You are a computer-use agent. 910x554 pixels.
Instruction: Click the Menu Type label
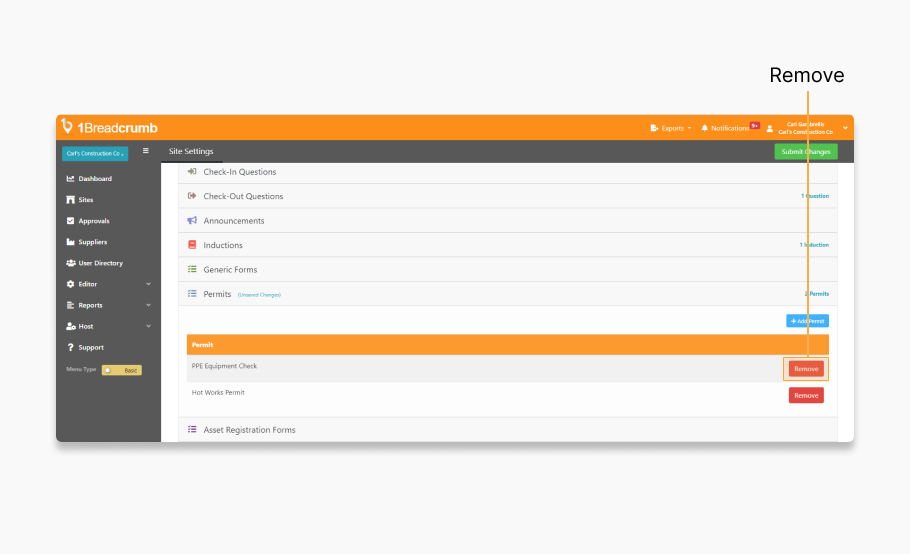(x=81, y=369)
